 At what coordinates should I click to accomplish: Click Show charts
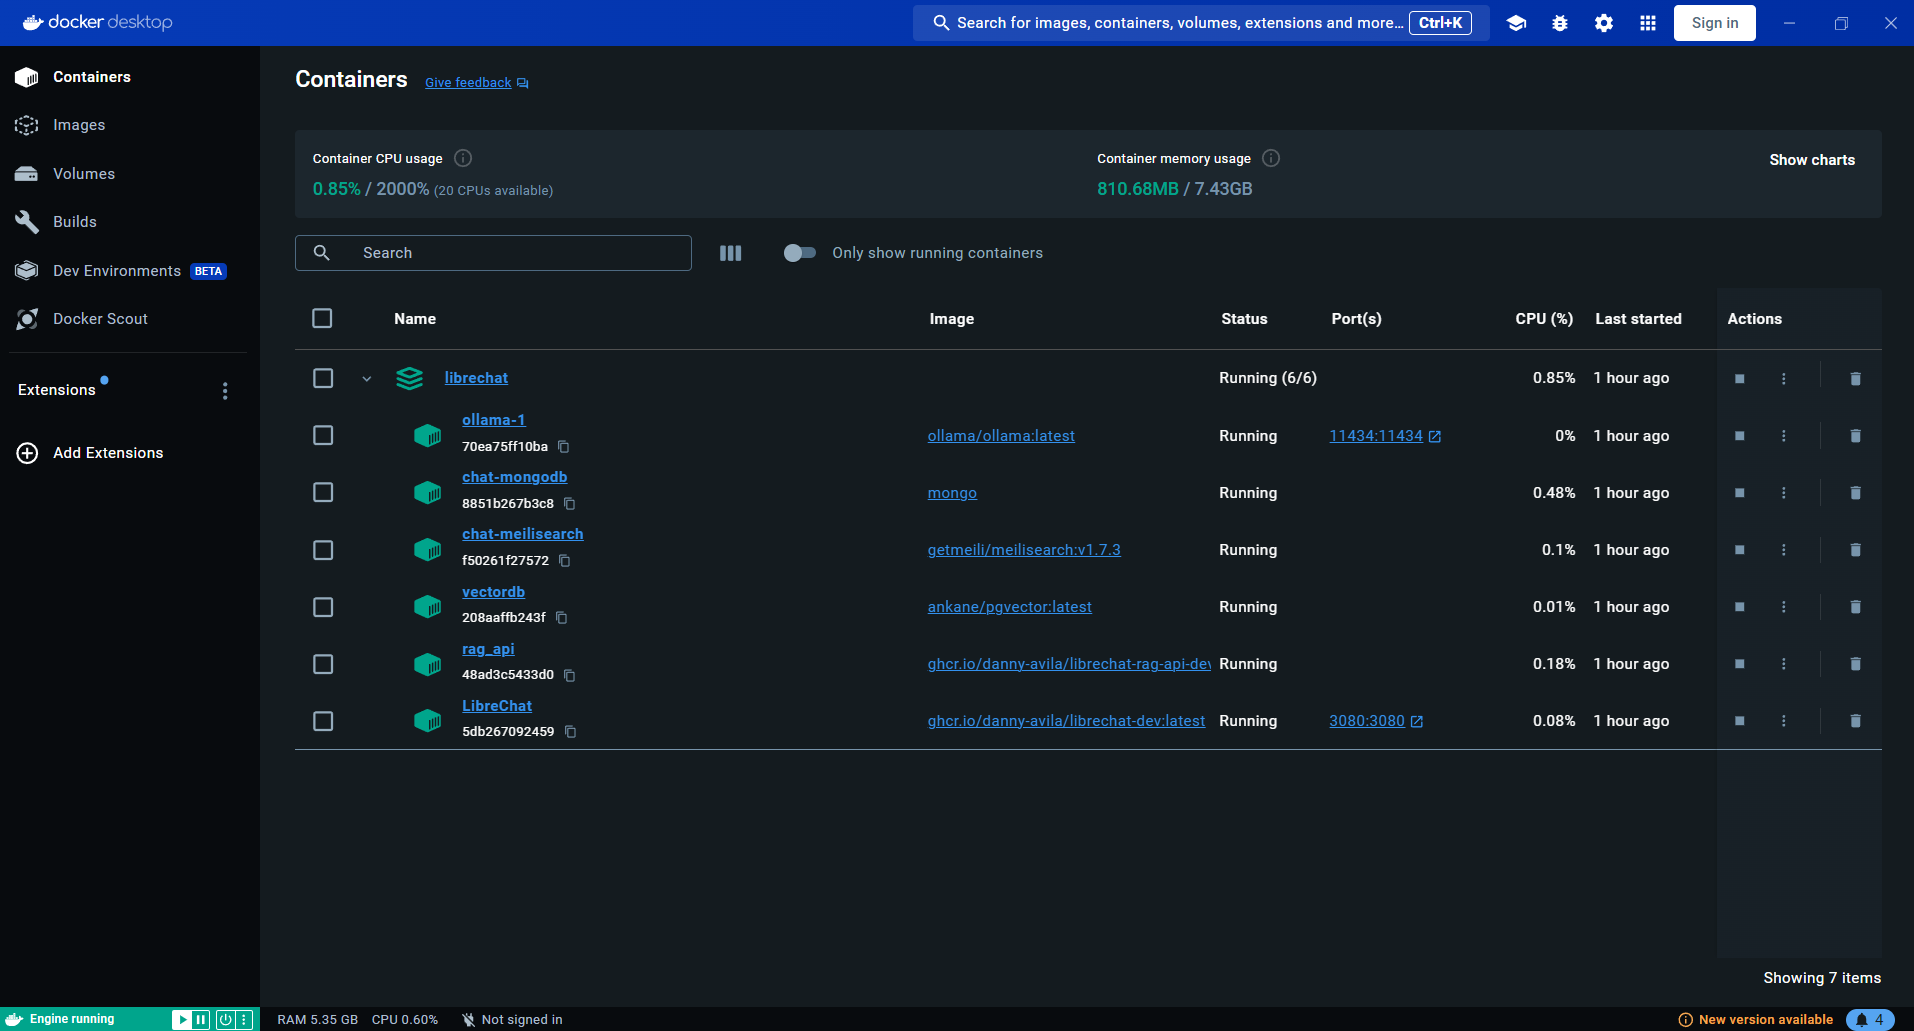click(1812, 160)
